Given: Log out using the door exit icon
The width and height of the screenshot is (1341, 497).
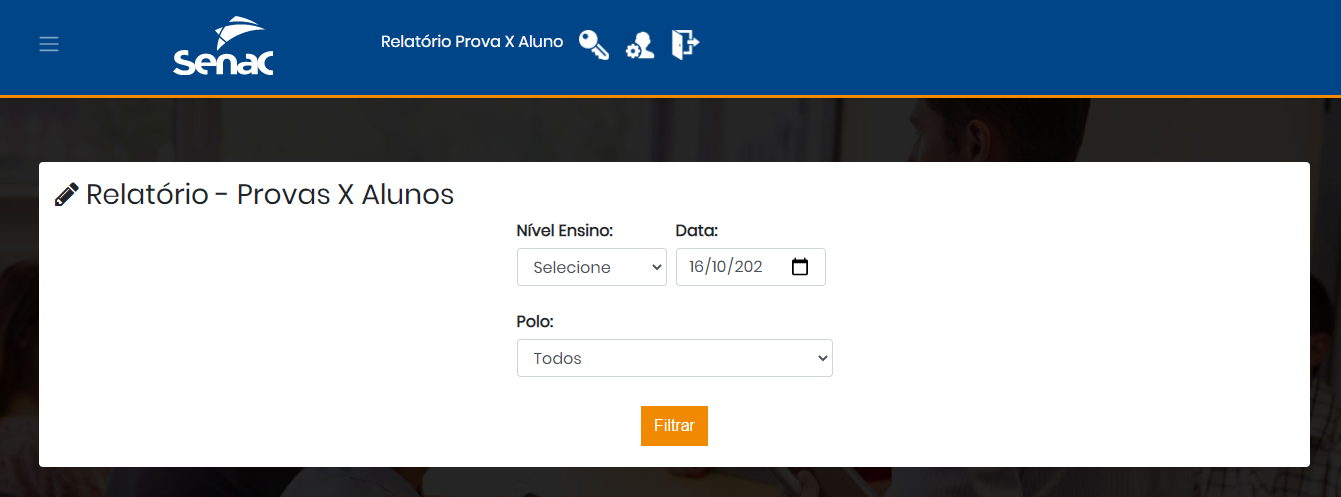Looking at the screenshot, I should coord(685,44).
